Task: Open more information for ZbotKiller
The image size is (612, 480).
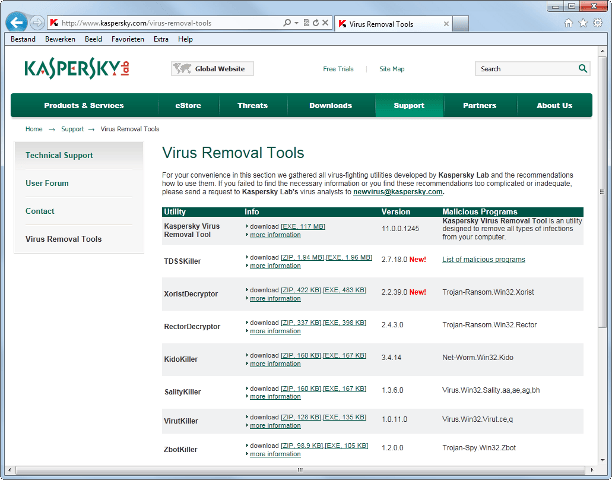Action: [275, 454]
